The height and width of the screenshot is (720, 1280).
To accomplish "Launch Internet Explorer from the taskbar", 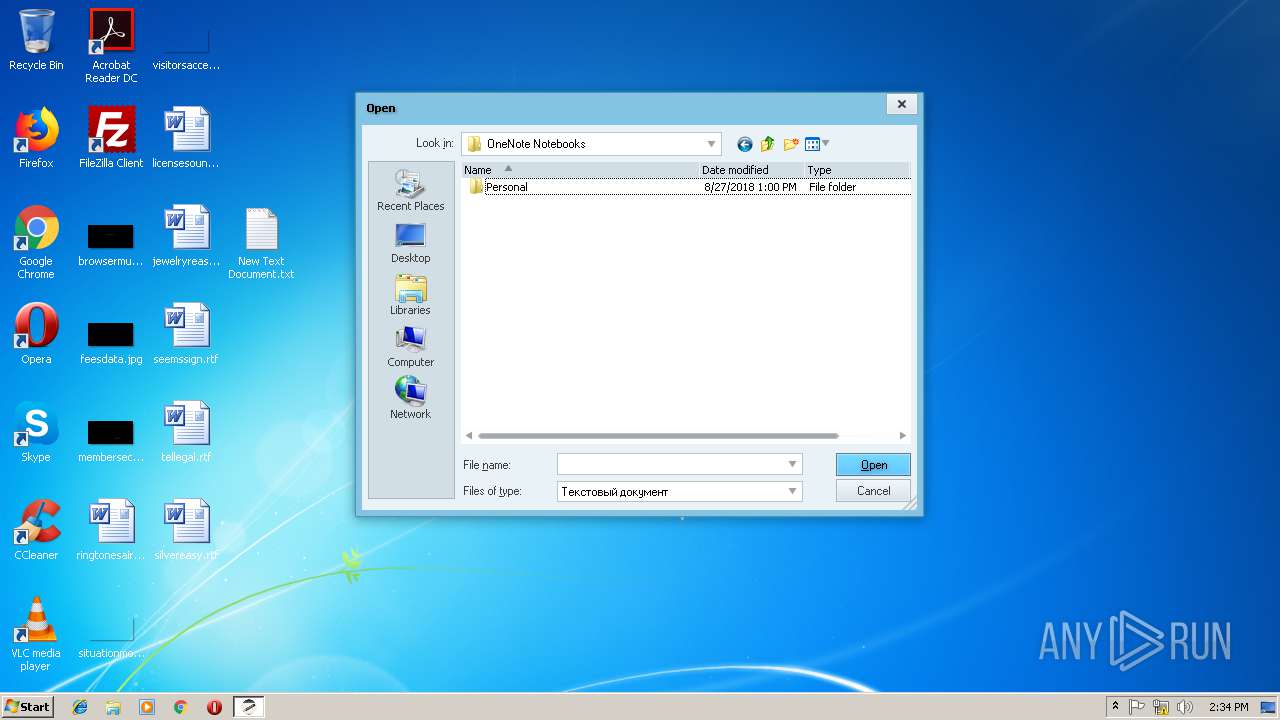I will (x=80, y=707).
